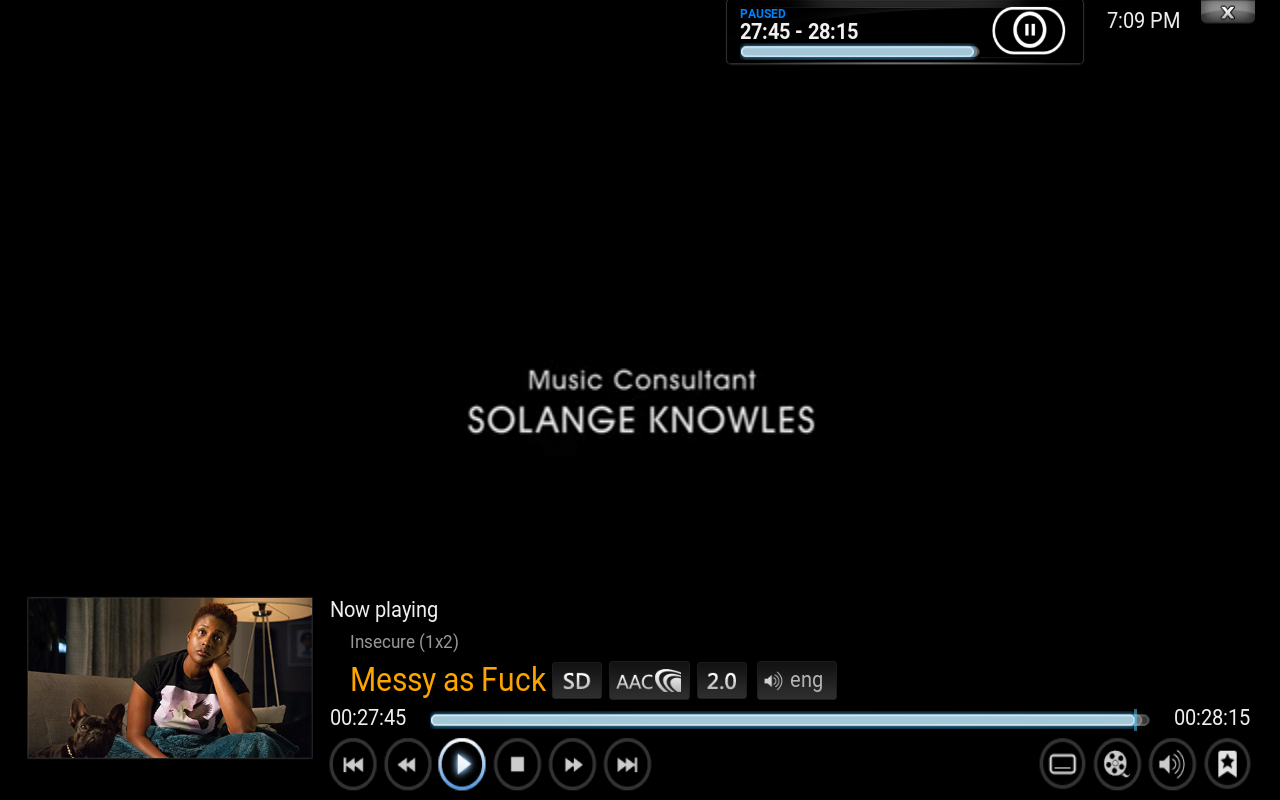Close the OSD with X button
This screenshot has height=800, width=1280.
click(x=1227, y=12)
